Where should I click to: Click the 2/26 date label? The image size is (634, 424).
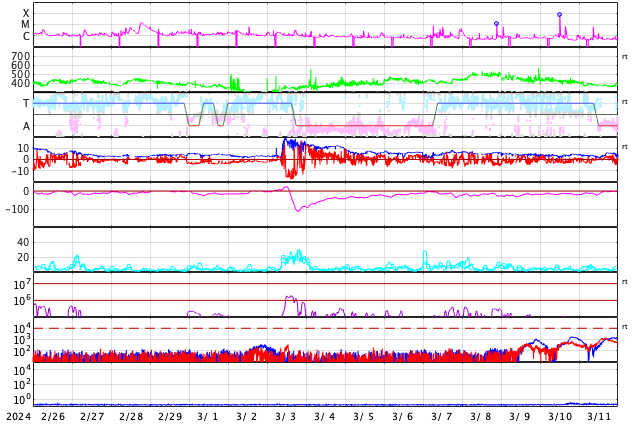[53, 416]
